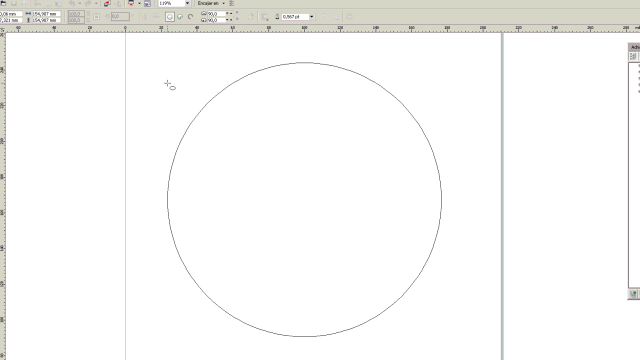Click the Export icon next to Import
Image resolution: width=640 pixels, height=360 pixels.
[x=118, y=3]
